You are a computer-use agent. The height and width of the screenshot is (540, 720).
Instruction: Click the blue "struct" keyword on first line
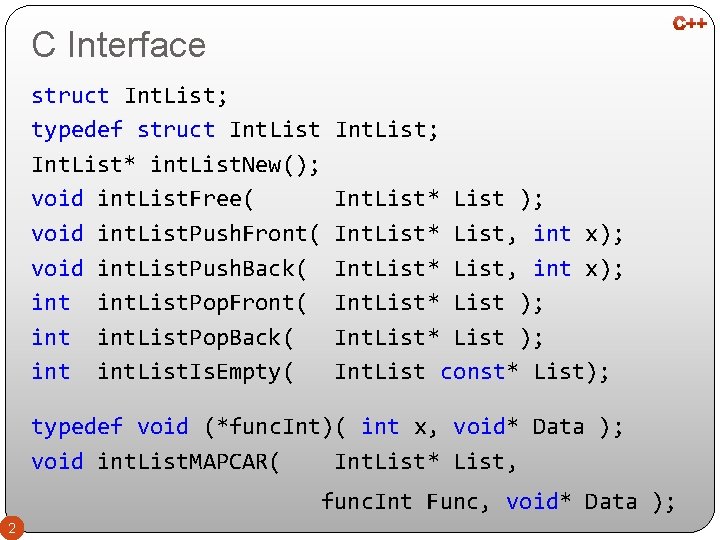coord(70,96)
